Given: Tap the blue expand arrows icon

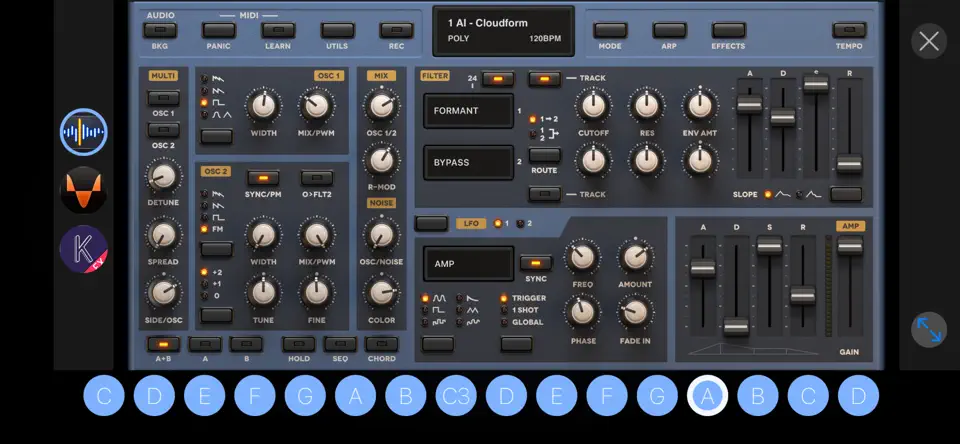Looking at the screenshot, I should (x=929, y=329).
